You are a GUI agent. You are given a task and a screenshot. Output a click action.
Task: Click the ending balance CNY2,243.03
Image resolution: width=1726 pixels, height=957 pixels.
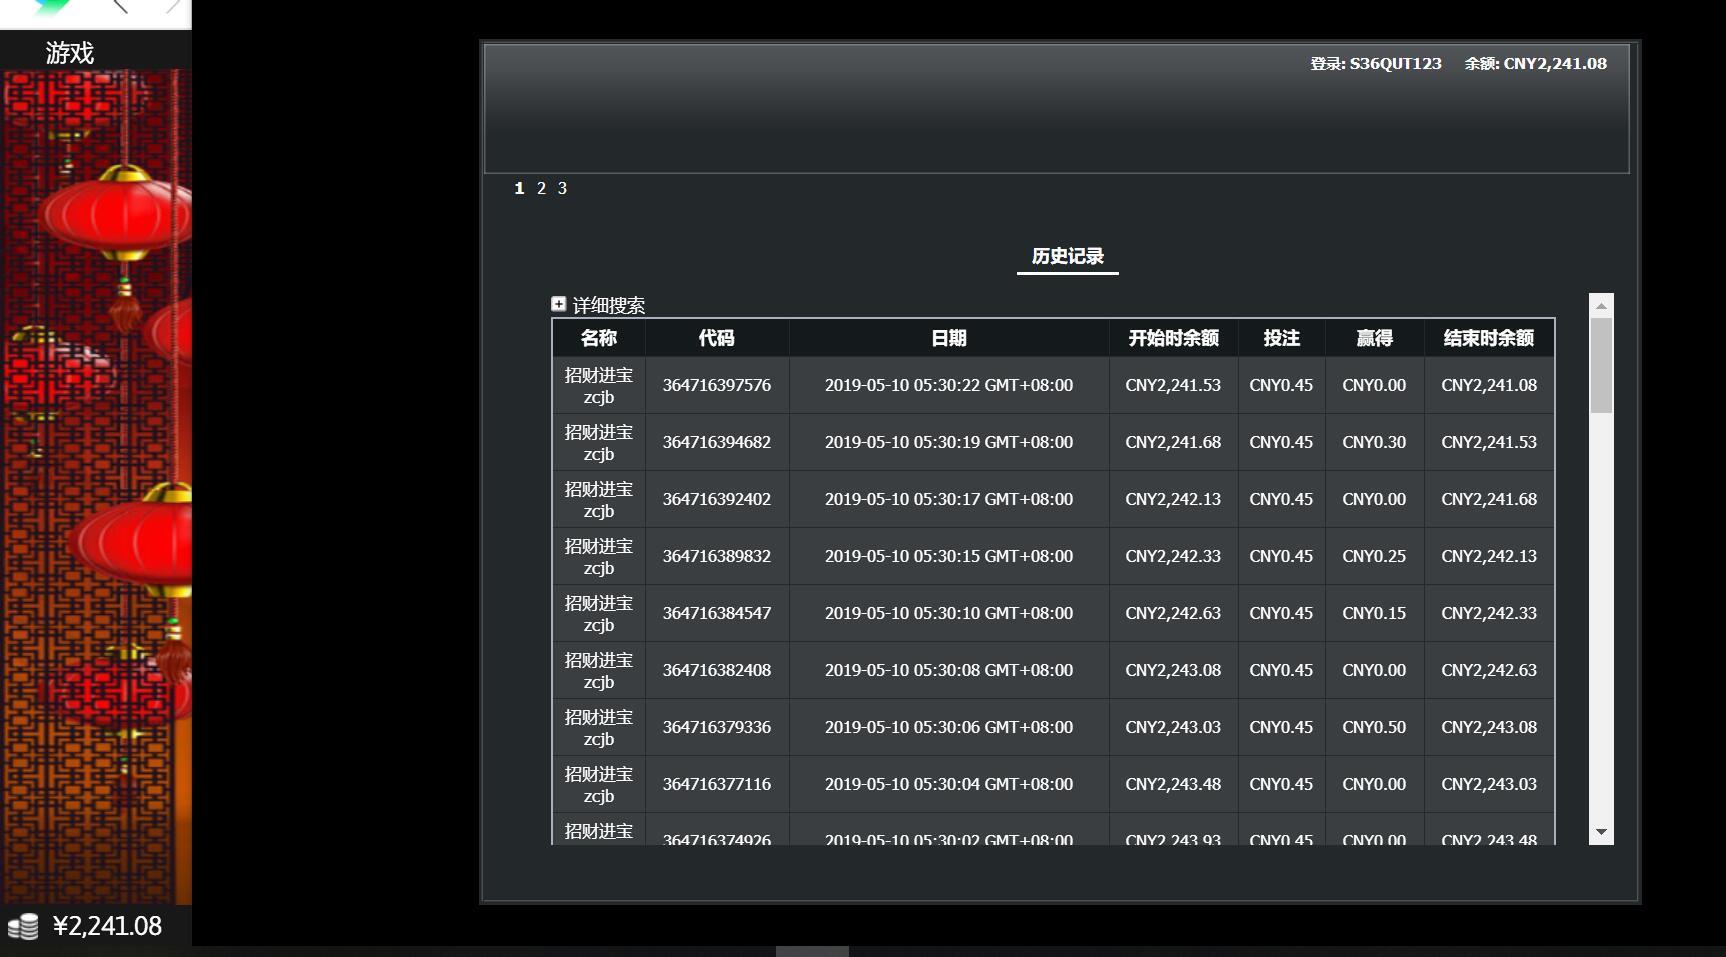pos(1489,784)
